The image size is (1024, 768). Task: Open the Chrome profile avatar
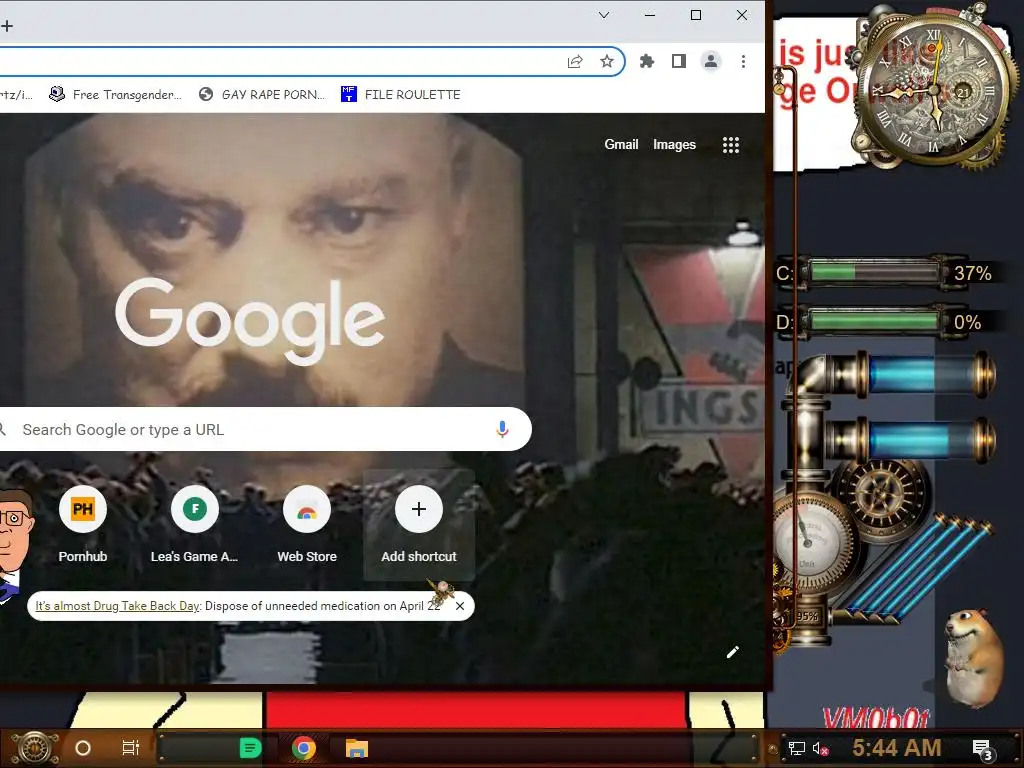coord(711,61)
